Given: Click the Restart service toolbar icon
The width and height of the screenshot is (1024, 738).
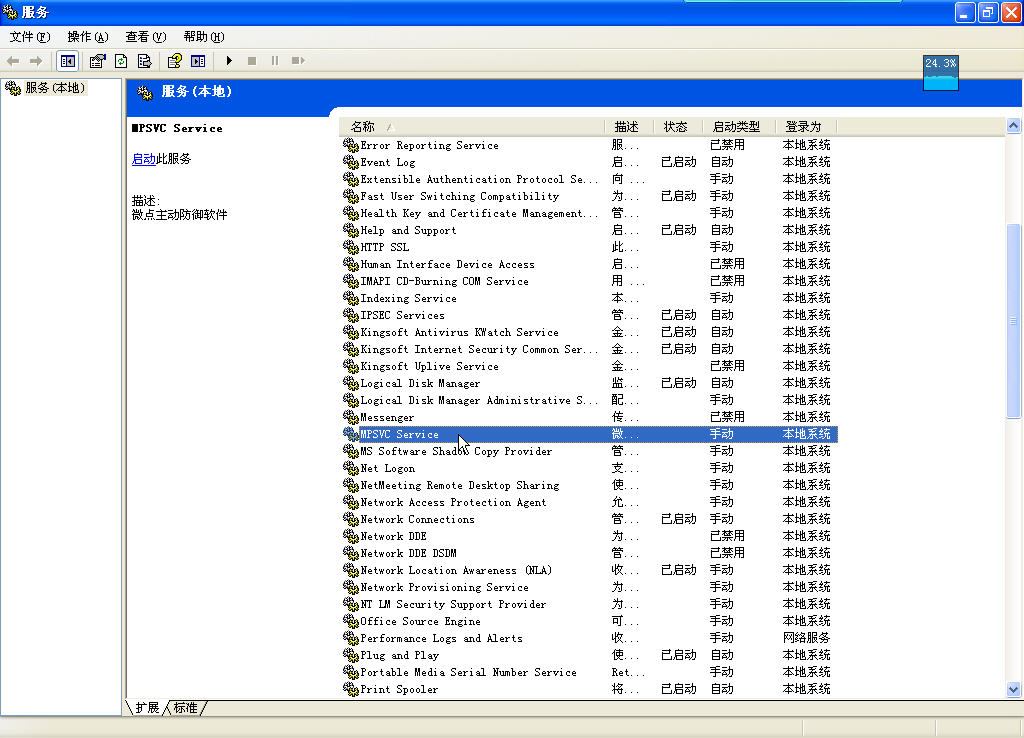Looking at the screenshot, I should click(x=298, y=61).
